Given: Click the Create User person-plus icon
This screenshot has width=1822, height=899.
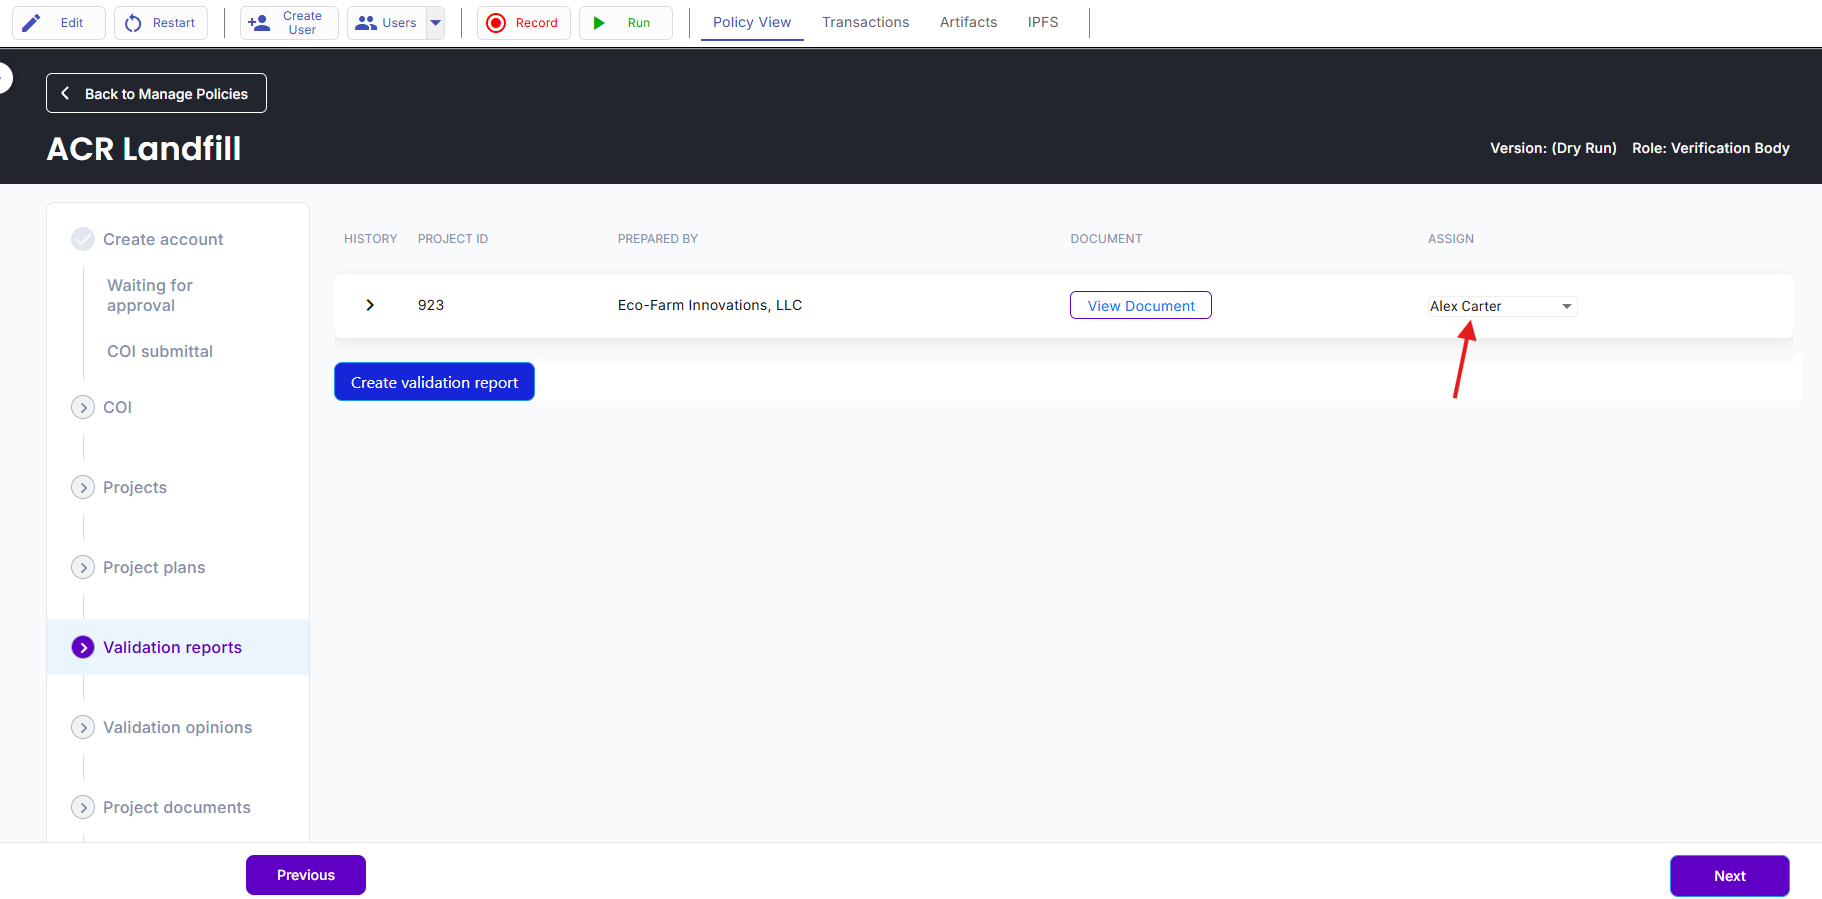Looking at the screenshot, I should pyautogui.click(x=259, y=23).
